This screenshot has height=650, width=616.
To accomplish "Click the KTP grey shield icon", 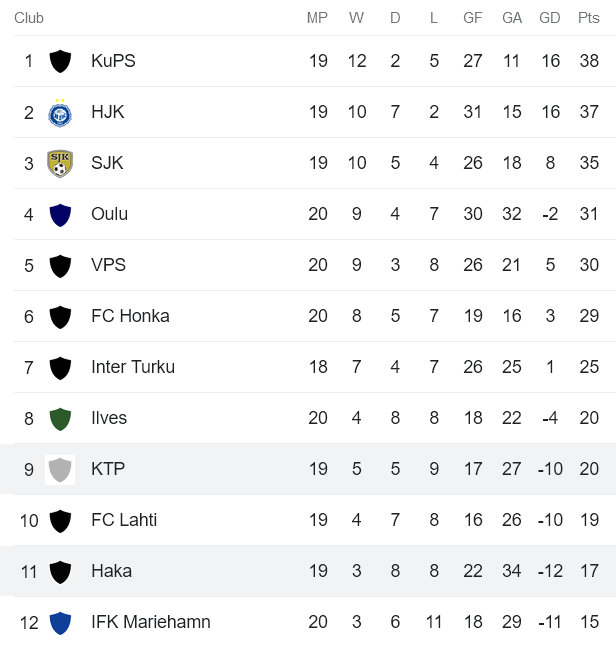I will coord(60,469).
